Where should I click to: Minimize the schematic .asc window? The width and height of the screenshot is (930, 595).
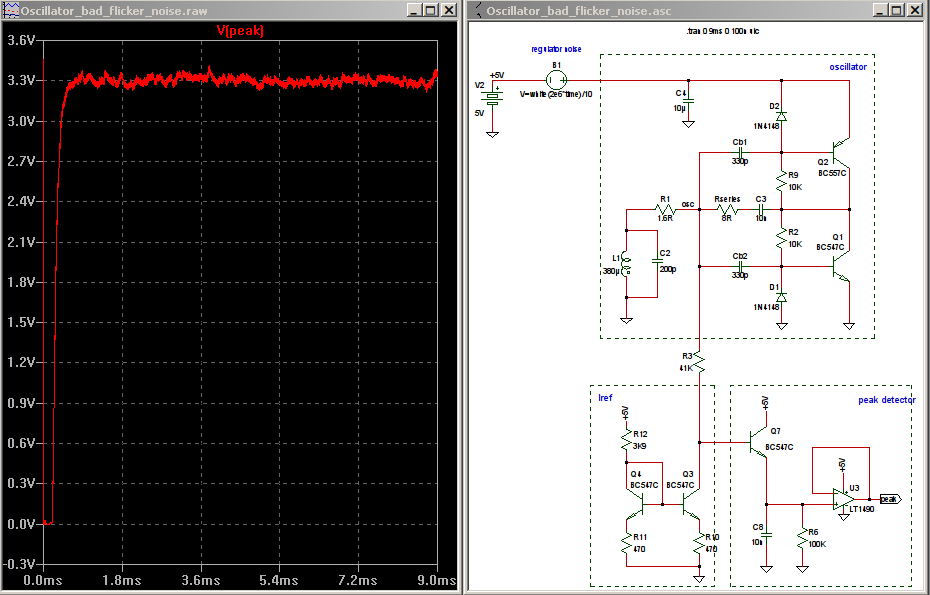pyautogui.click(x=881, y=10)
